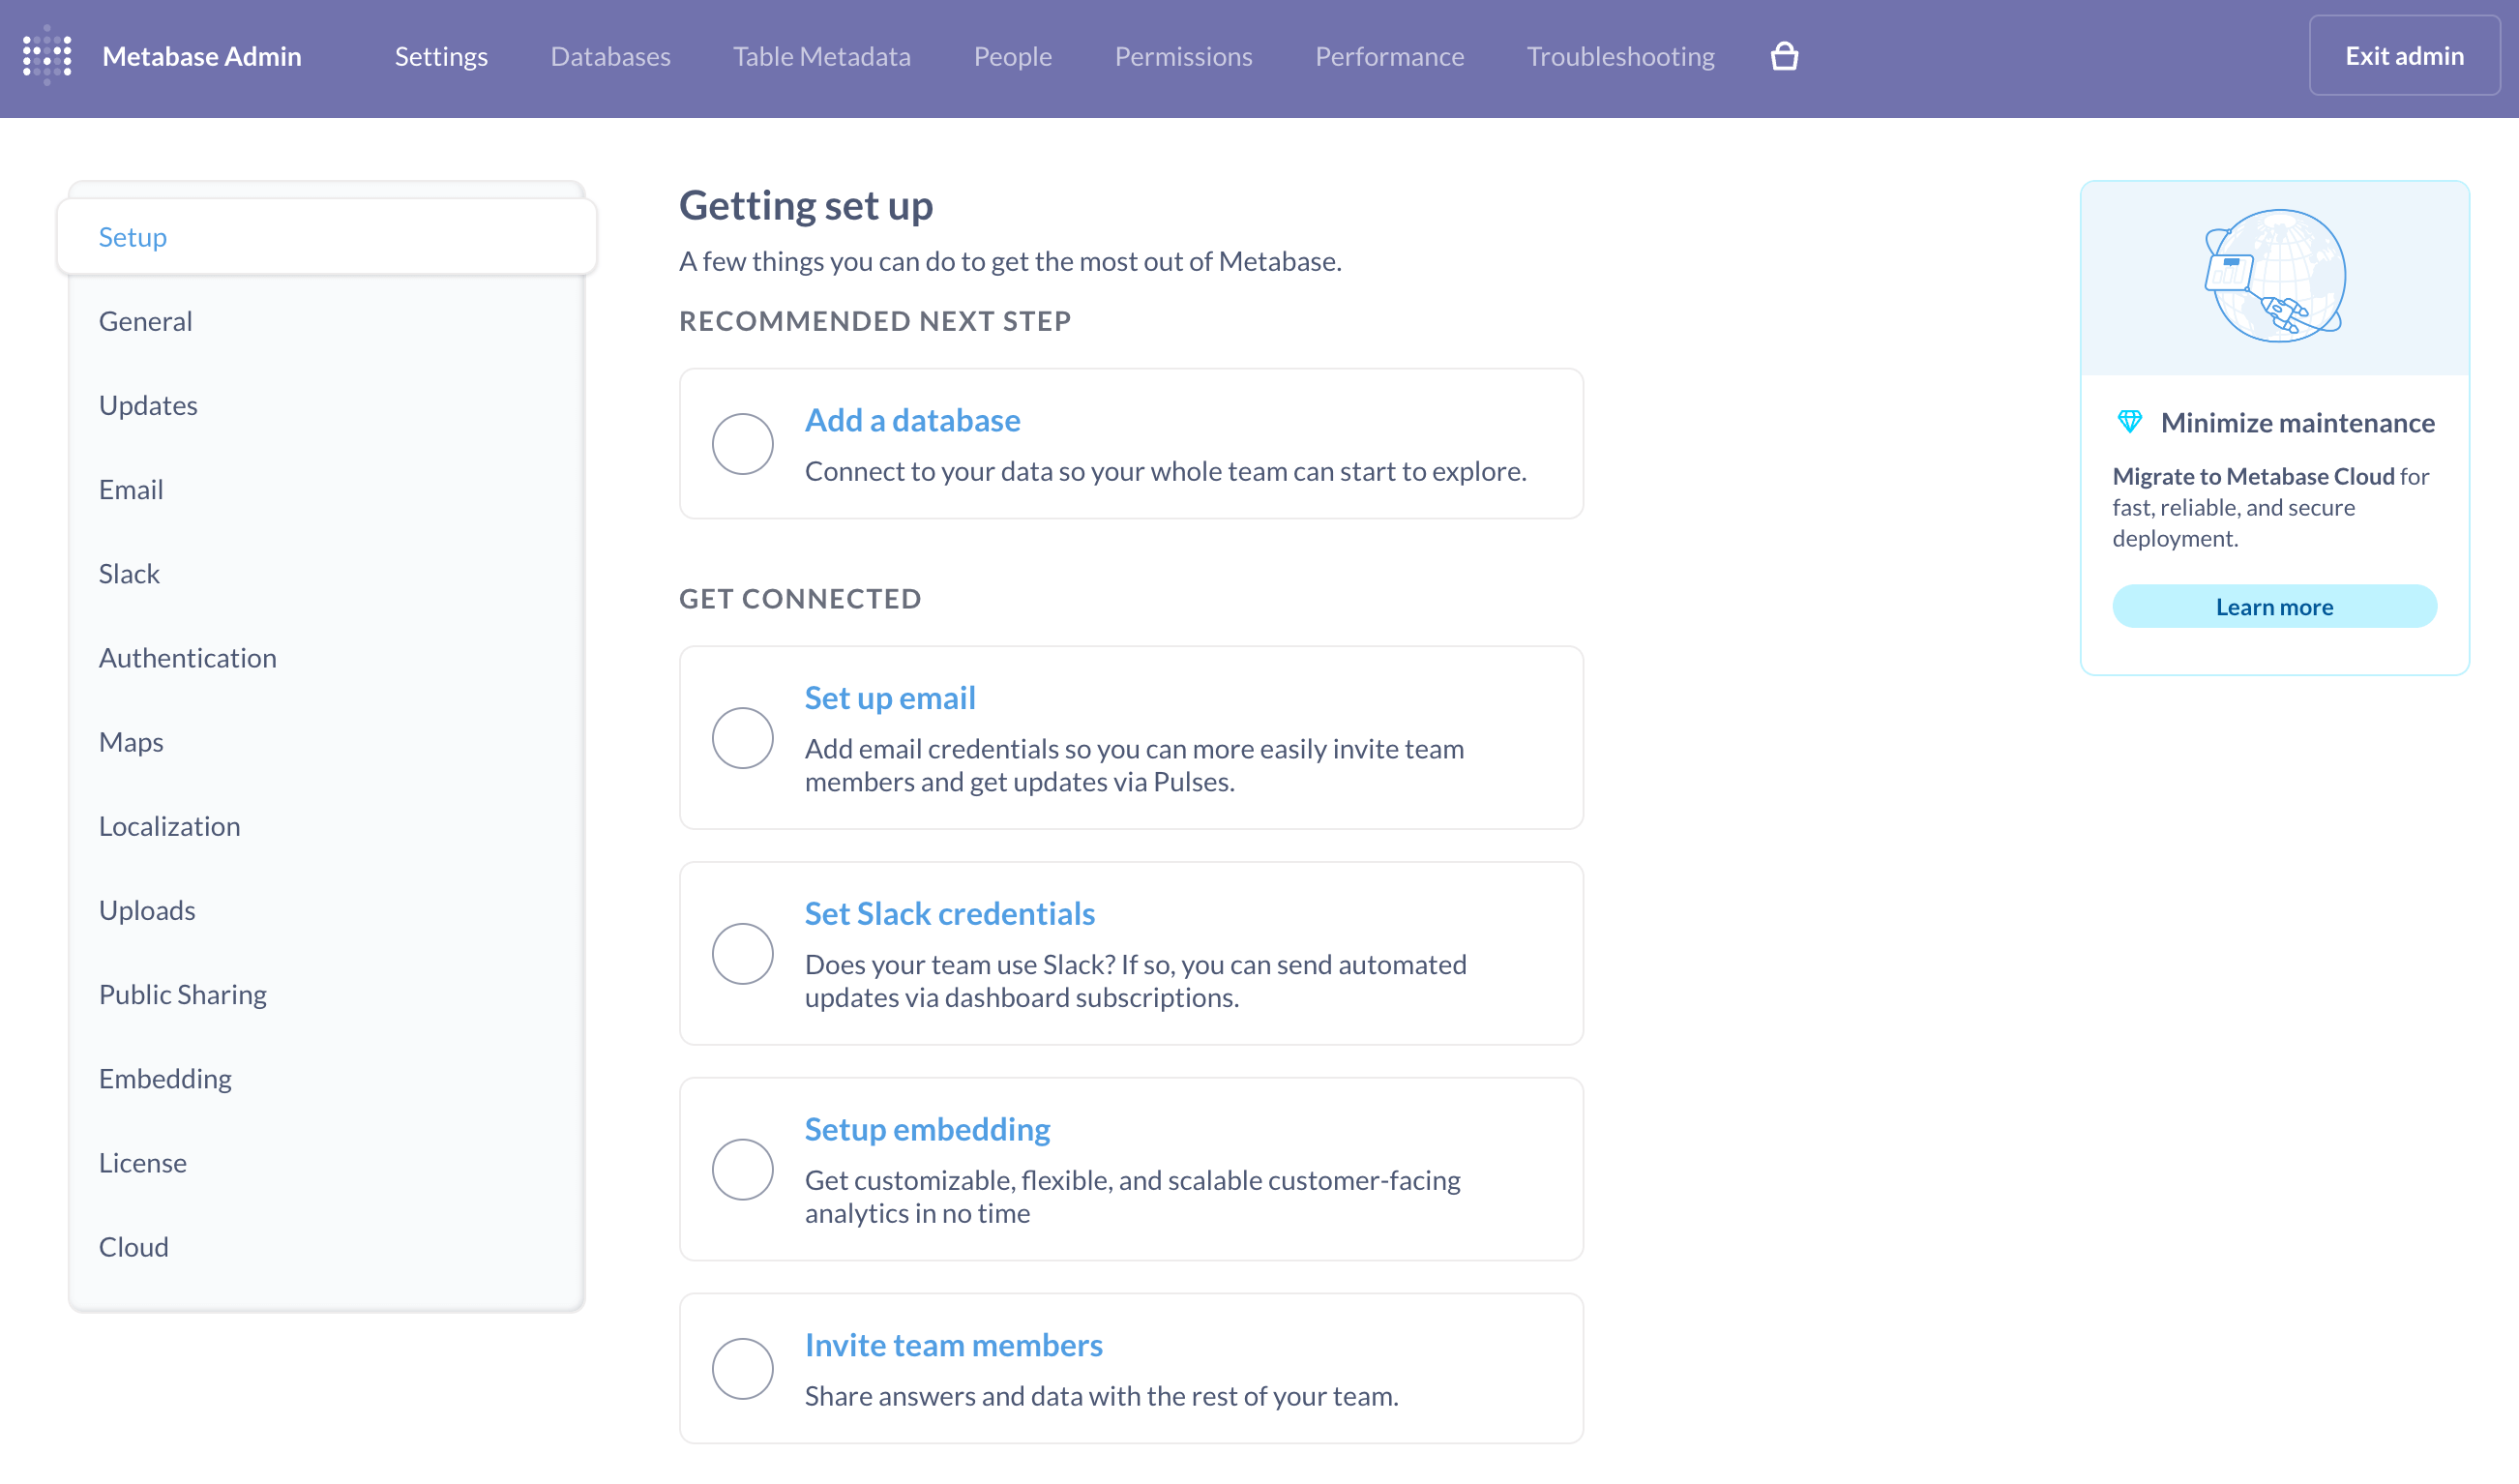Click 'A few things you can do' subtitle
2519x1484 pixels.
coord(1010,261)
